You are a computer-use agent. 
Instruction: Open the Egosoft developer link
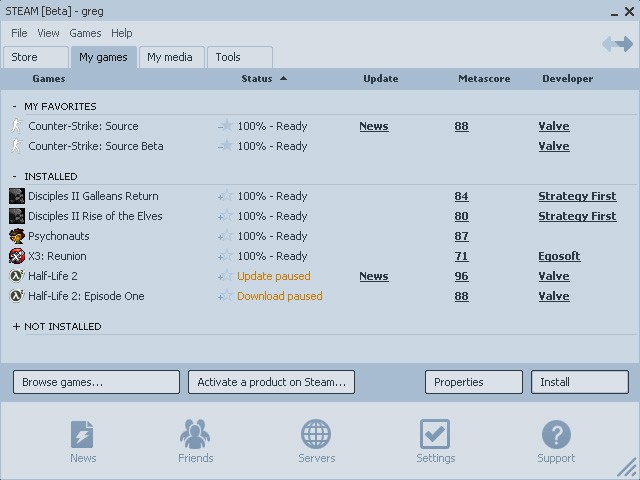tap(559, 256)
